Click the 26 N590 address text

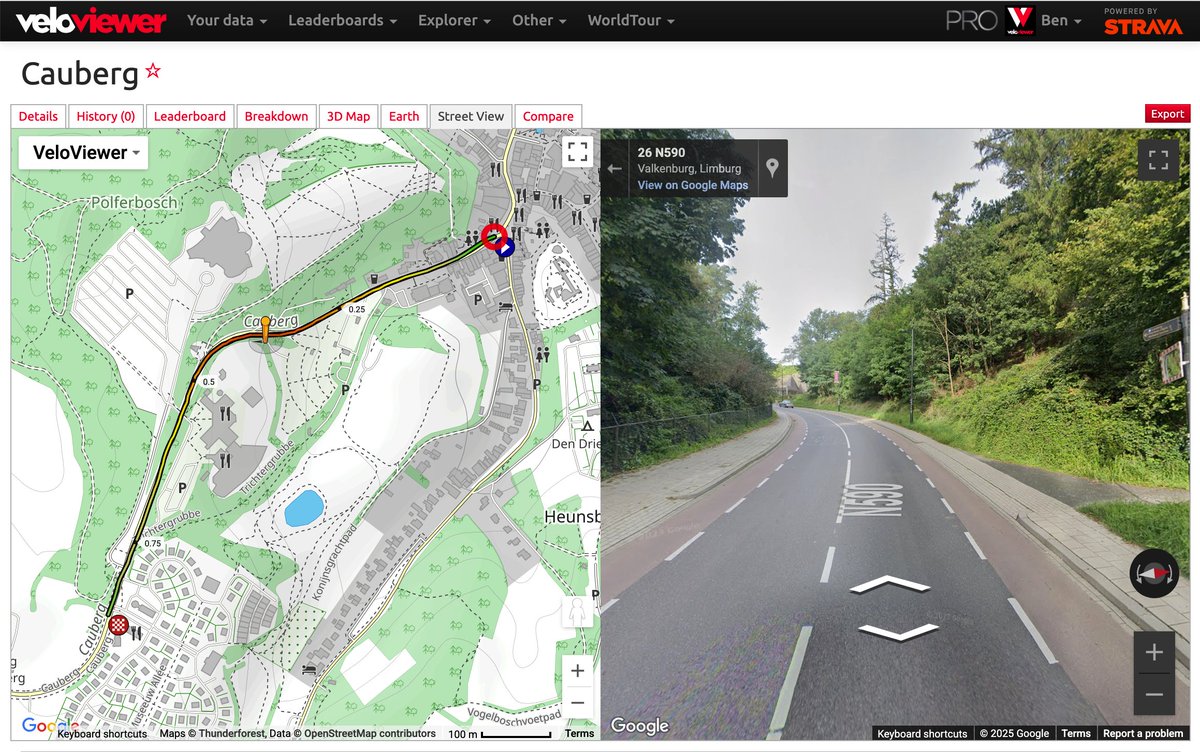(x=661, y=152)
